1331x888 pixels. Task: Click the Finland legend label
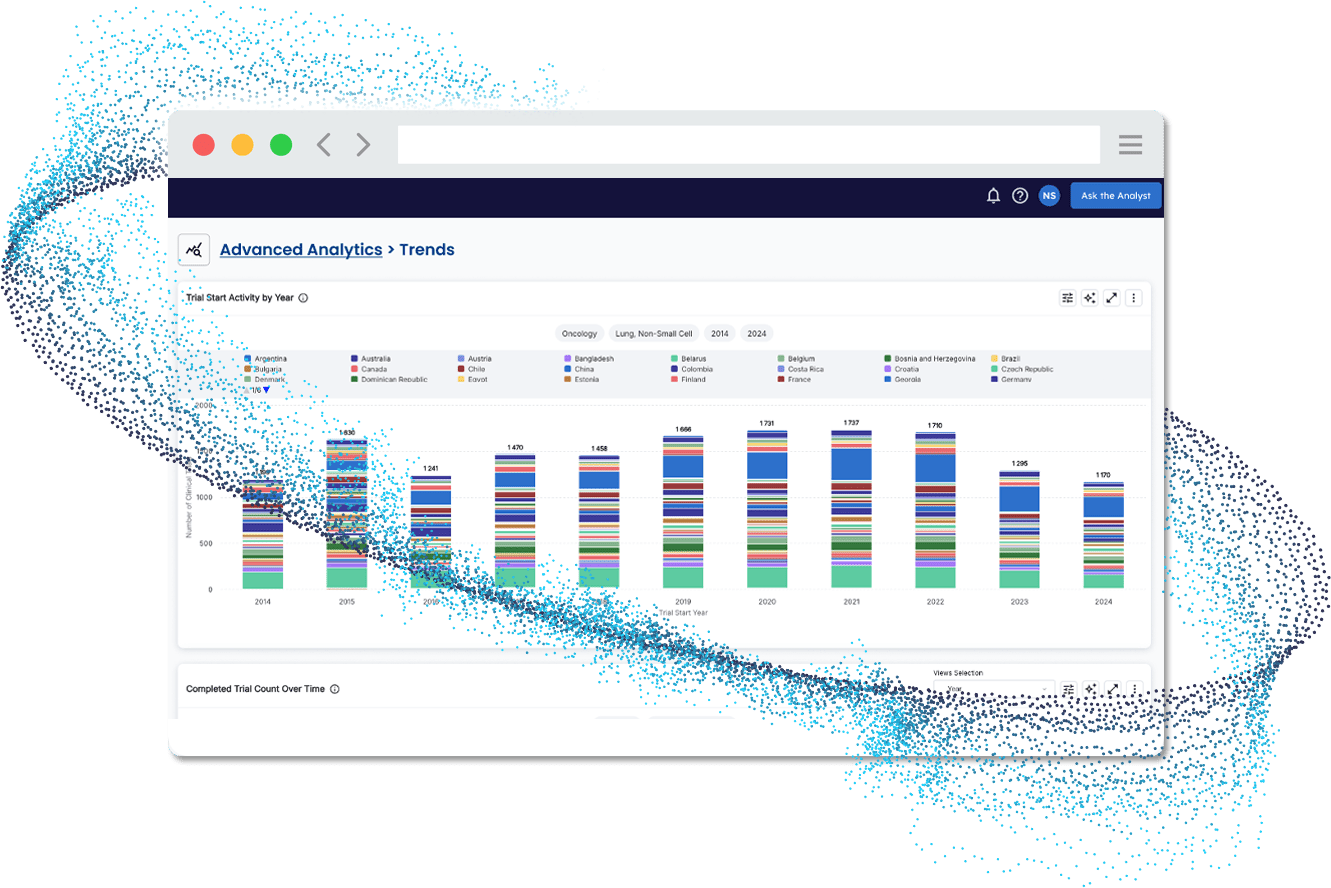[693, 380]
